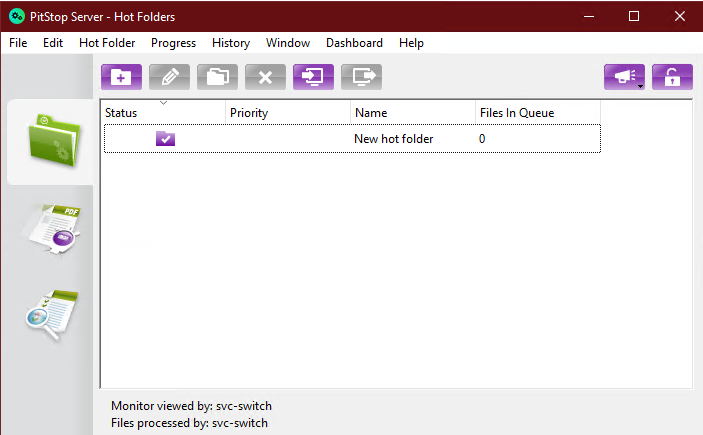Click the Import hot folder icon
The image size is (703, 435).
click(x=313, y=77)
